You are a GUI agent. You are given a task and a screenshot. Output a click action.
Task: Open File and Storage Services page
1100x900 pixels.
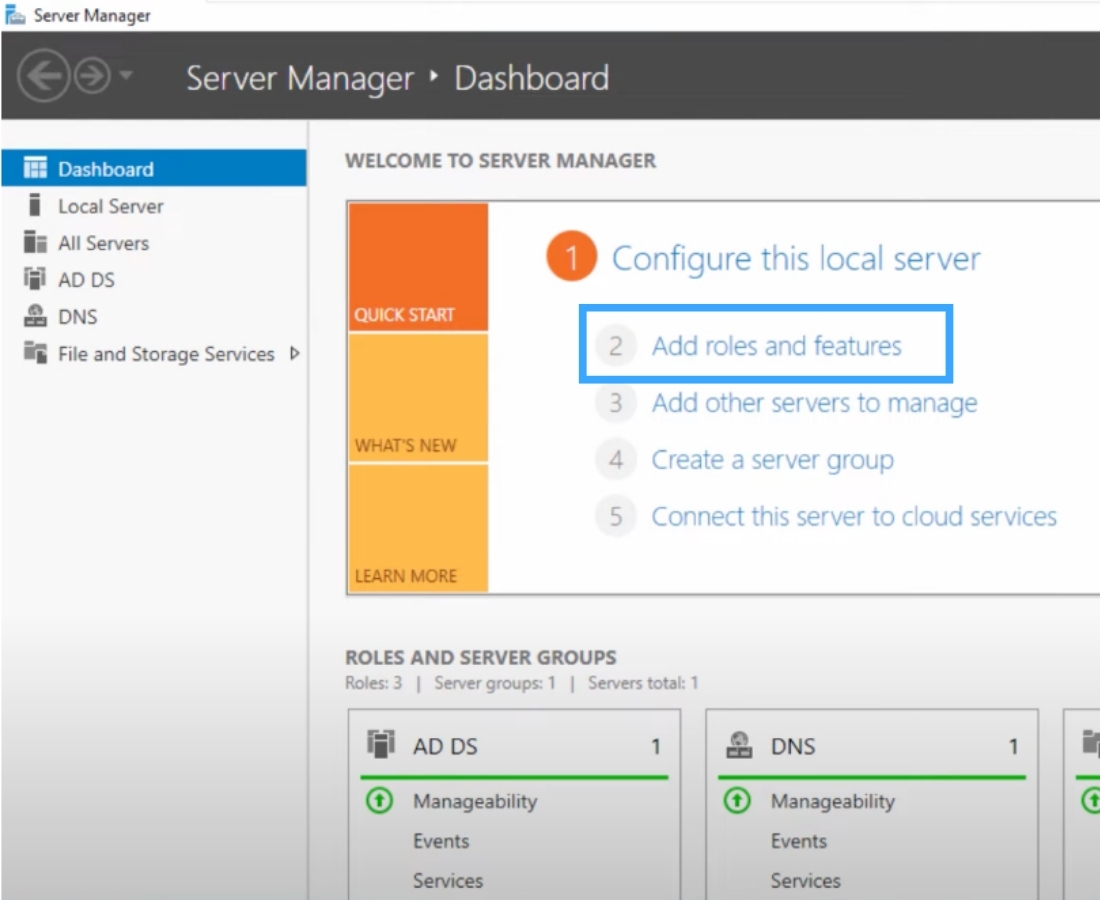pyautogui.click(x=165, y=354)
